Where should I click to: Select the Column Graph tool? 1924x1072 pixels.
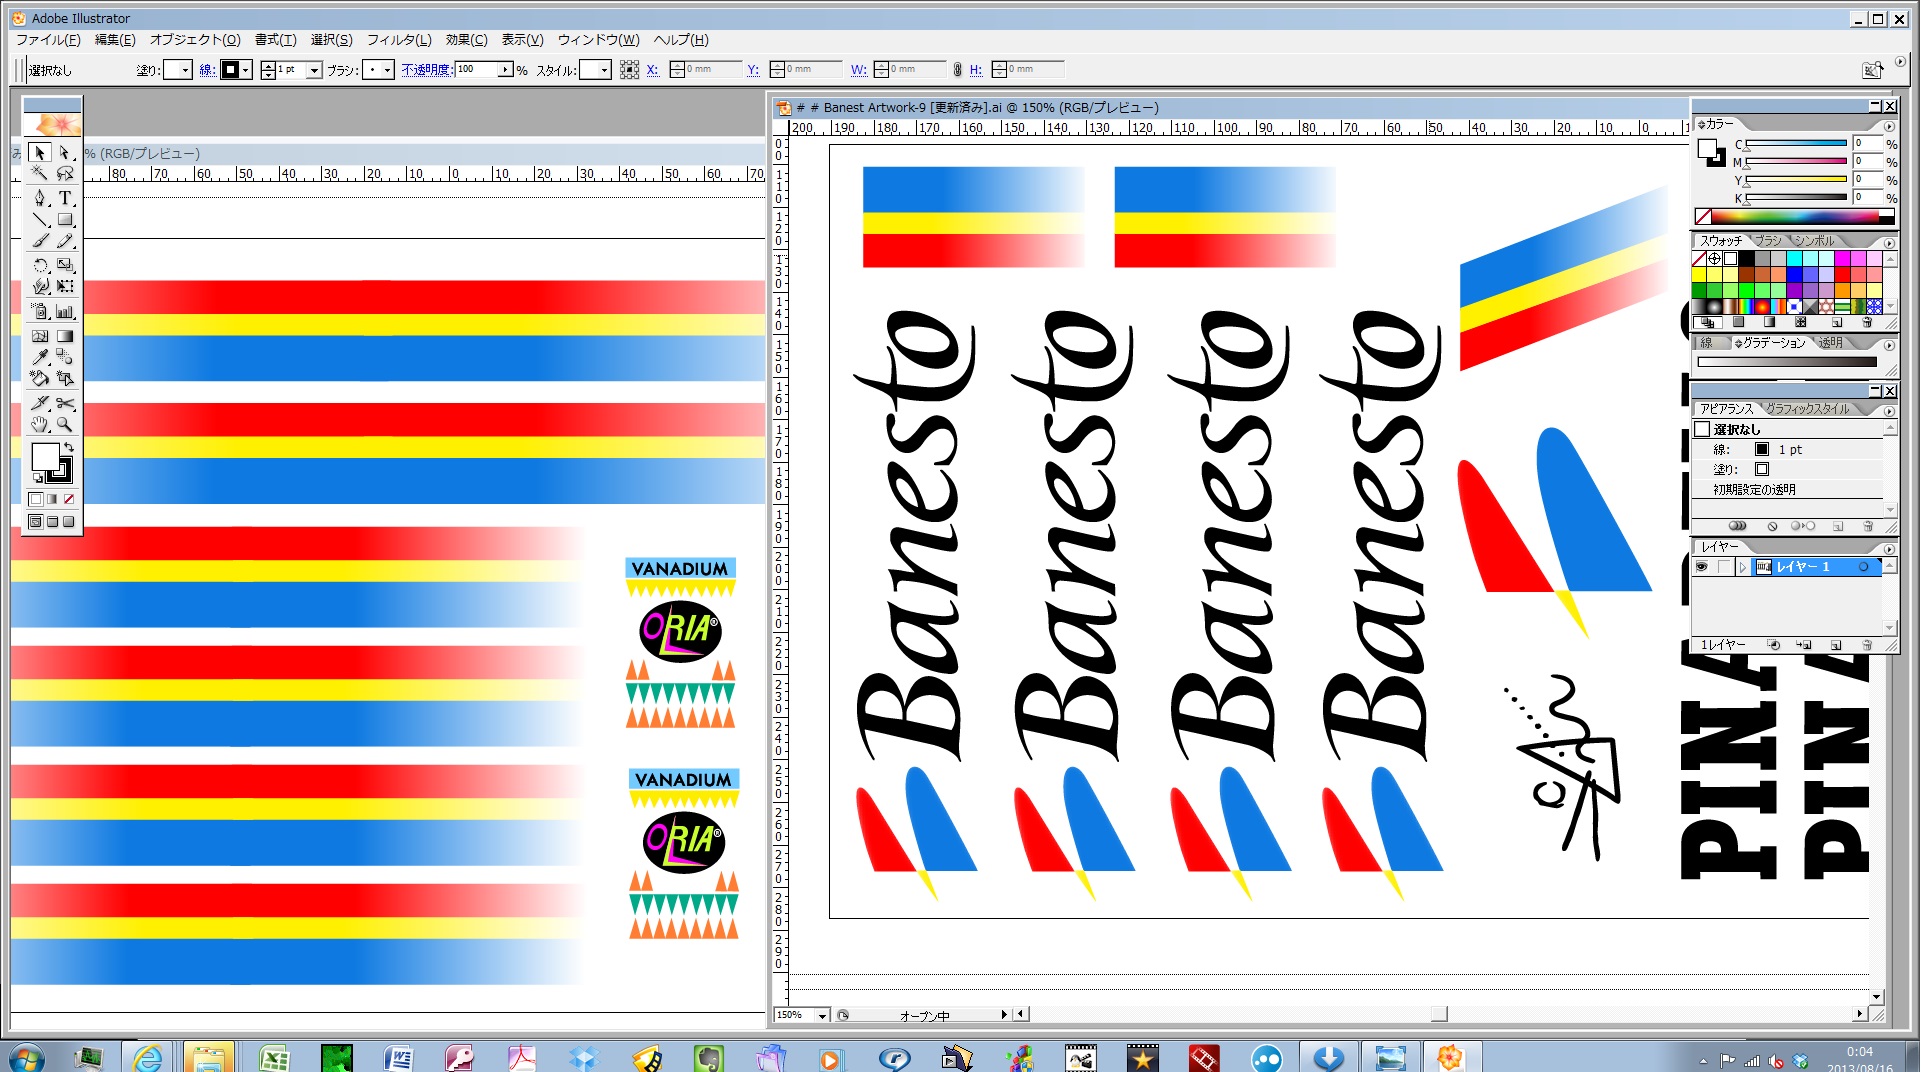pyautogui.click(x=65, y=311)
